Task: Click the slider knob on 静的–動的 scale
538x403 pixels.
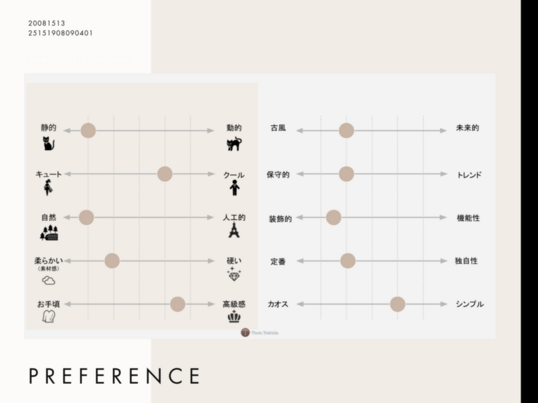Action: 88,131
